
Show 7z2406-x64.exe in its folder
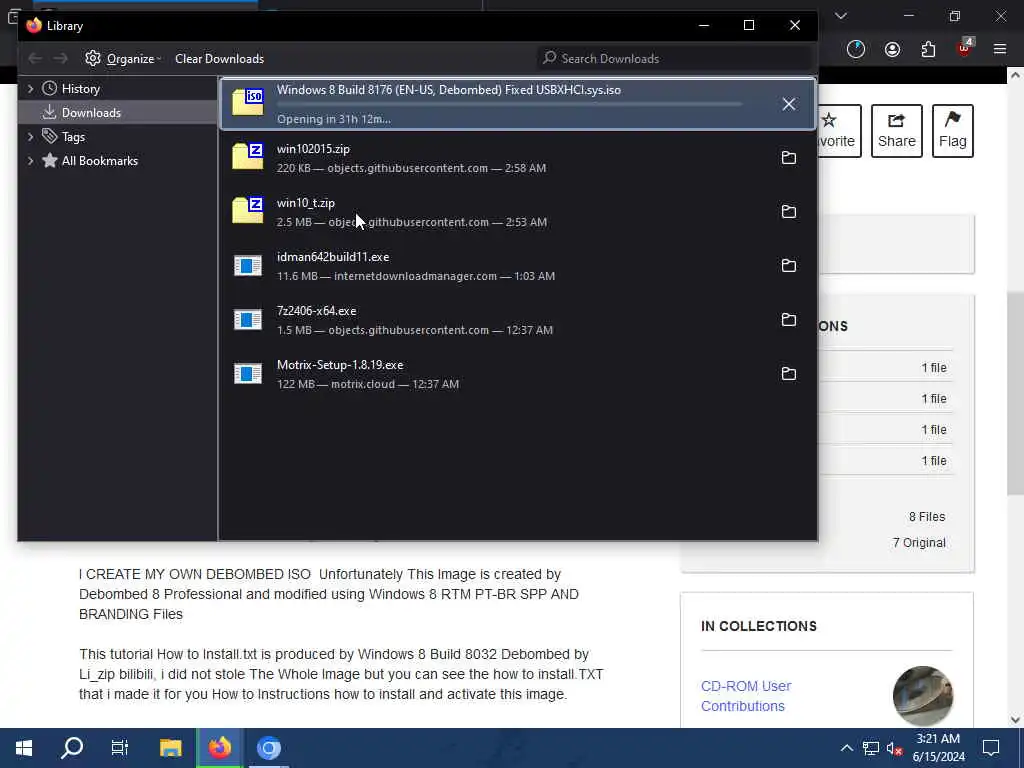(x=788, y=319)
